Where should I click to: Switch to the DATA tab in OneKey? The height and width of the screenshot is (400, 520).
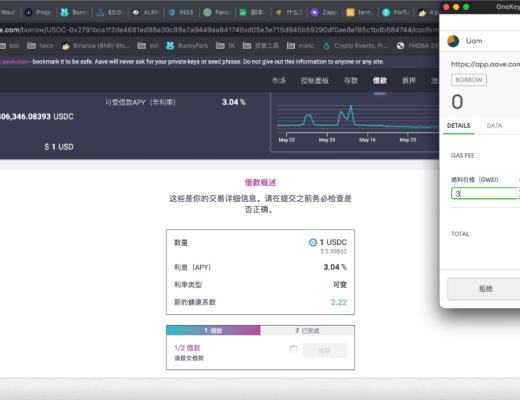coord(494,126)
